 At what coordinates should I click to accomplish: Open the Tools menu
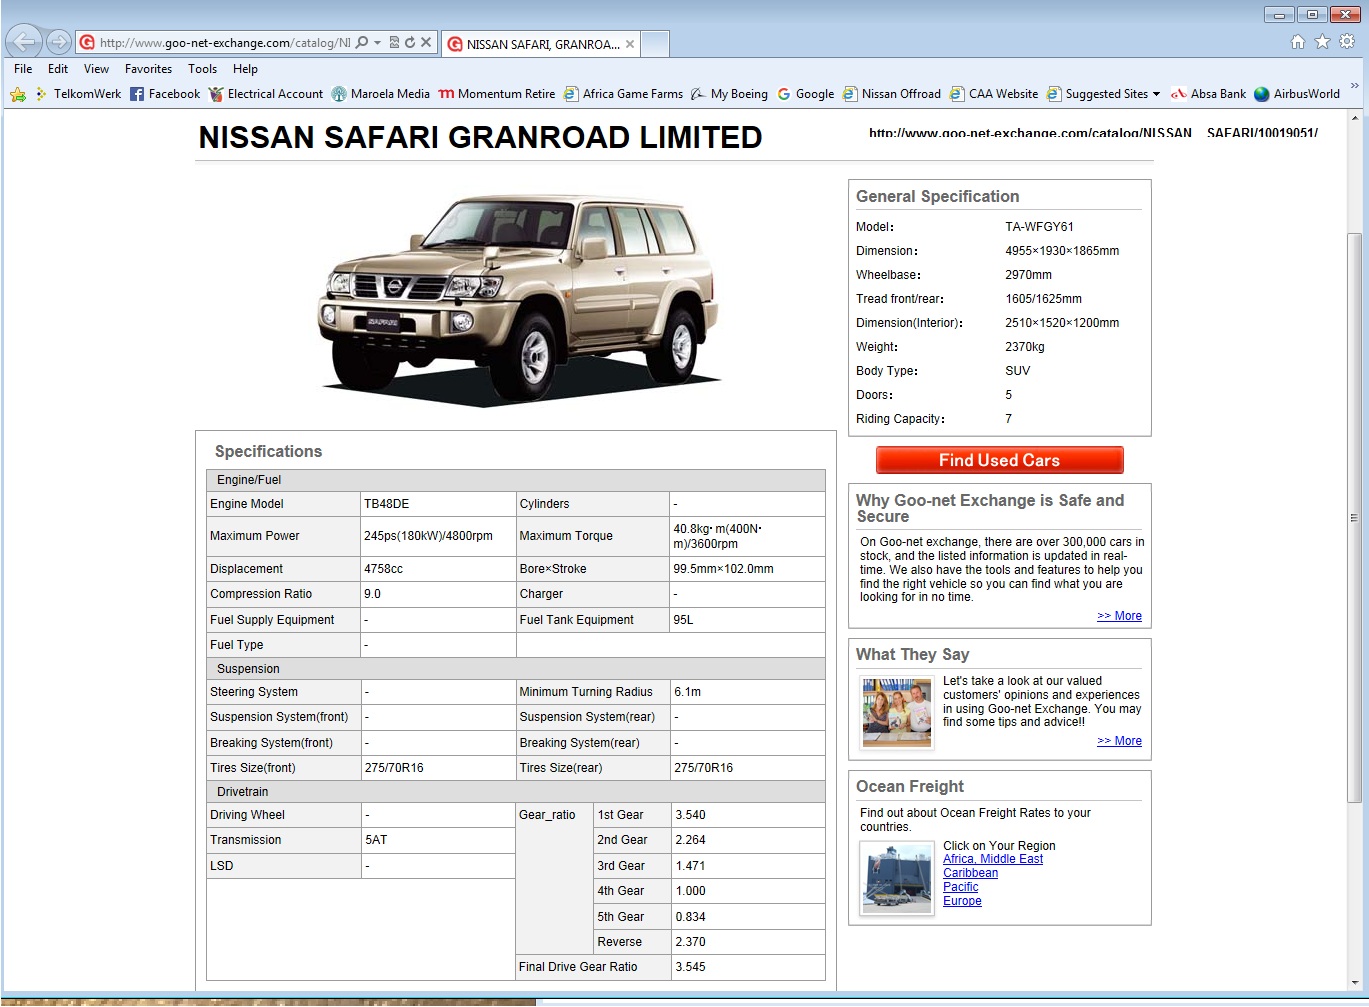click(x=202, y=69)
